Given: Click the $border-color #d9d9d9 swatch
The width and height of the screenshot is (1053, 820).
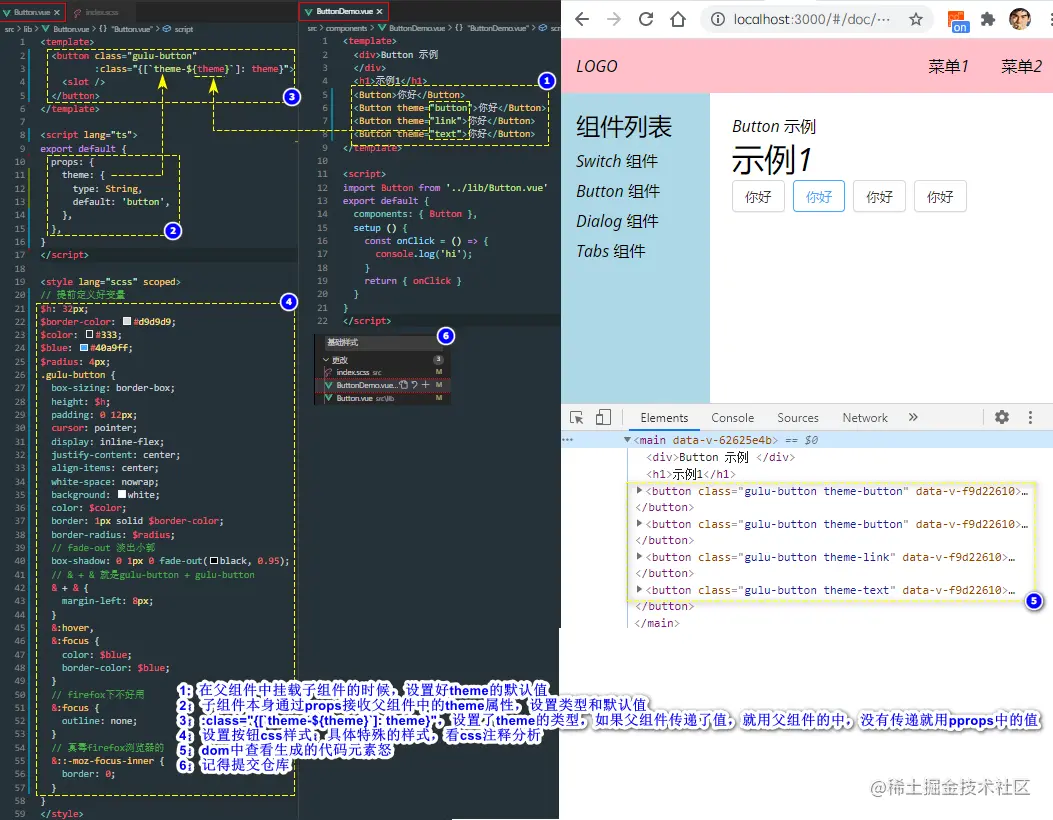Looking at the screenshot, I should 126,321.
